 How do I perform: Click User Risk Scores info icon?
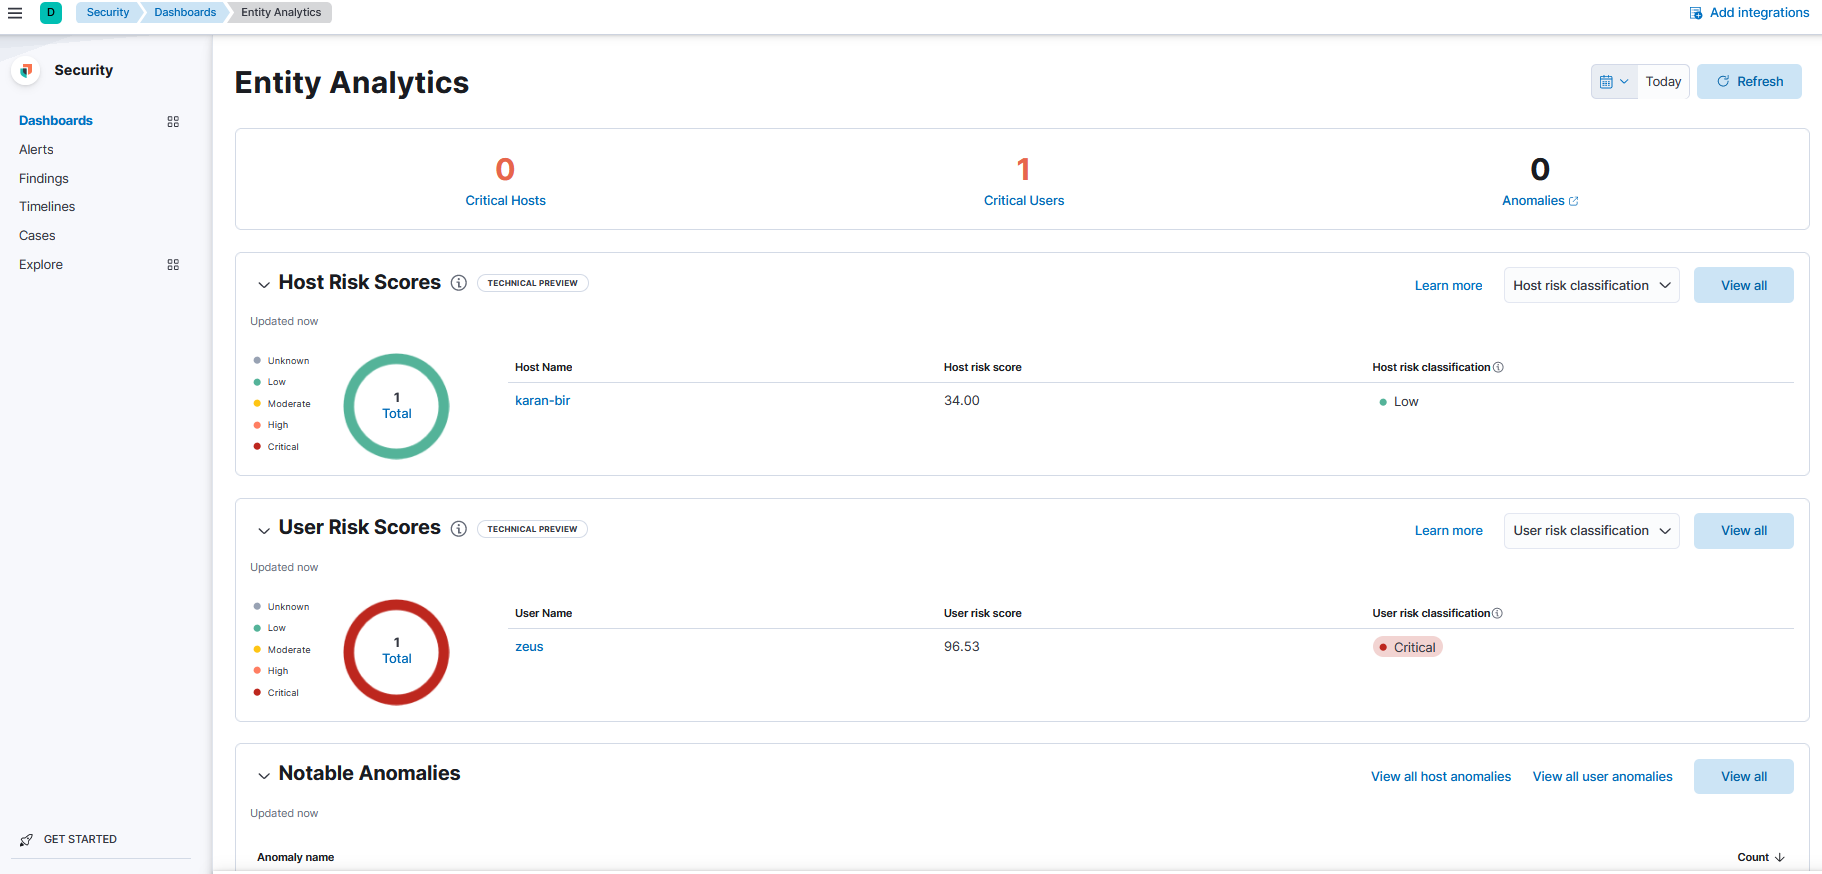pyautogui.click(x=459, y=529)
